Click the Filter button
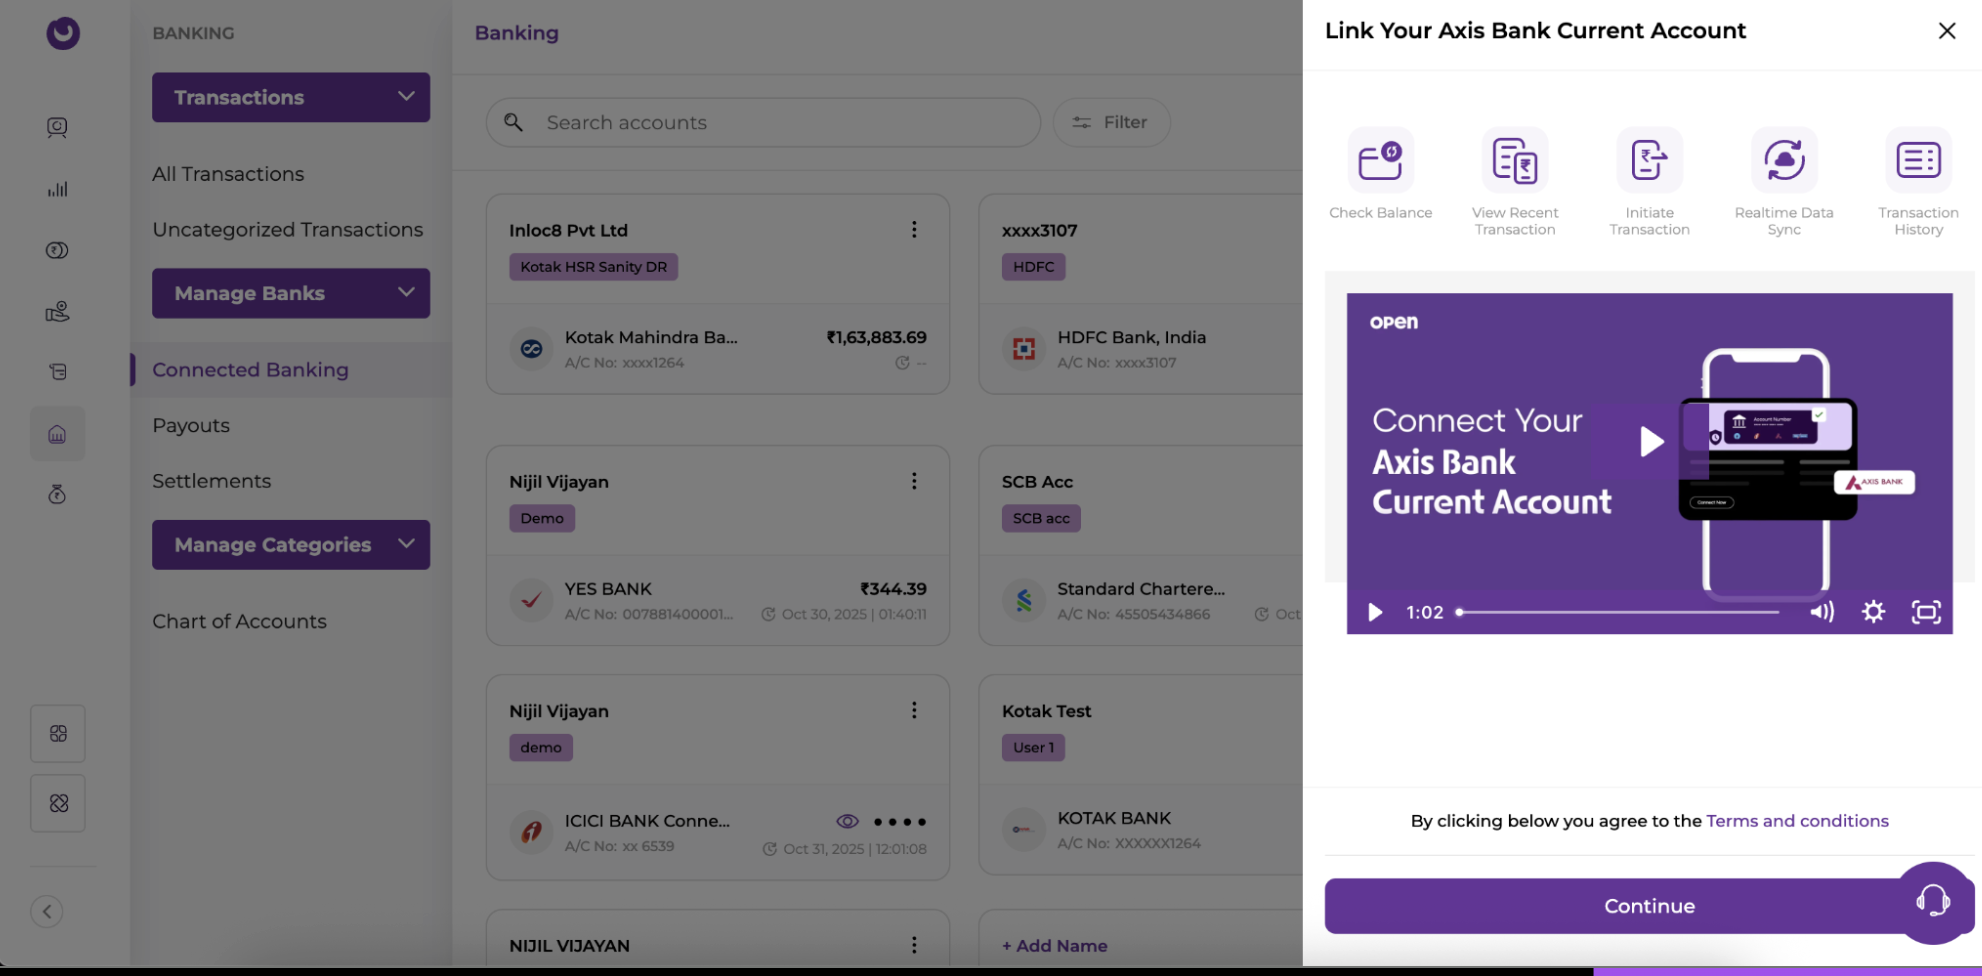The height and width of the screenshot is (976, 1982). [x=1111, y=122]
